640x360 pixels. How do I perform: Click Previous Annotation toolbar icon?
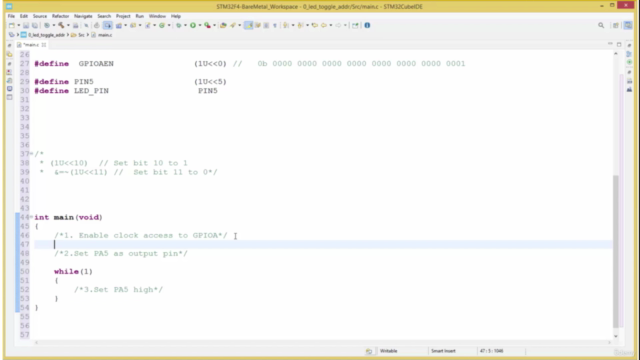pos(300,25)
